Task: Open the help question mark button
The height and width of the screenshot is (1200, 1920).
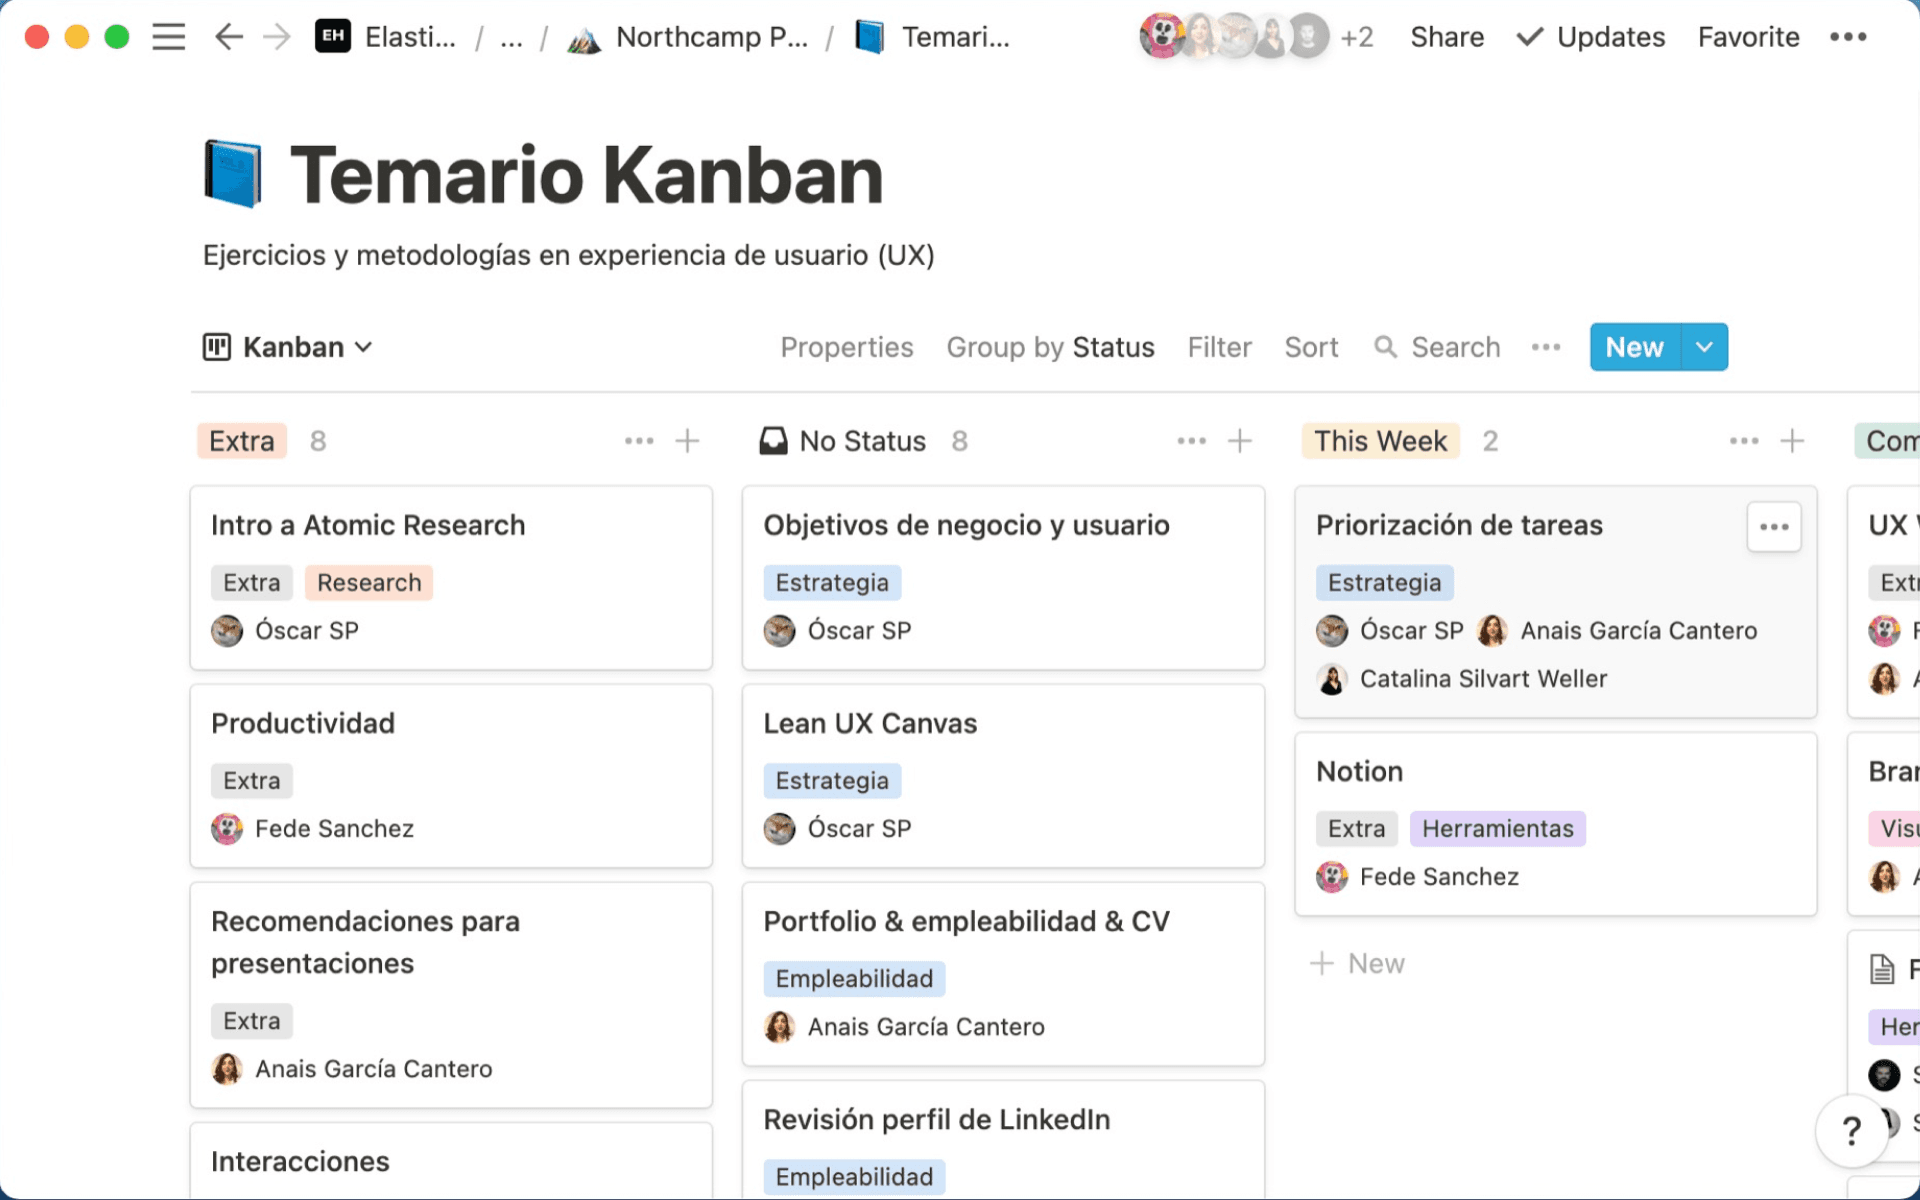Action: [1851, 1131]
